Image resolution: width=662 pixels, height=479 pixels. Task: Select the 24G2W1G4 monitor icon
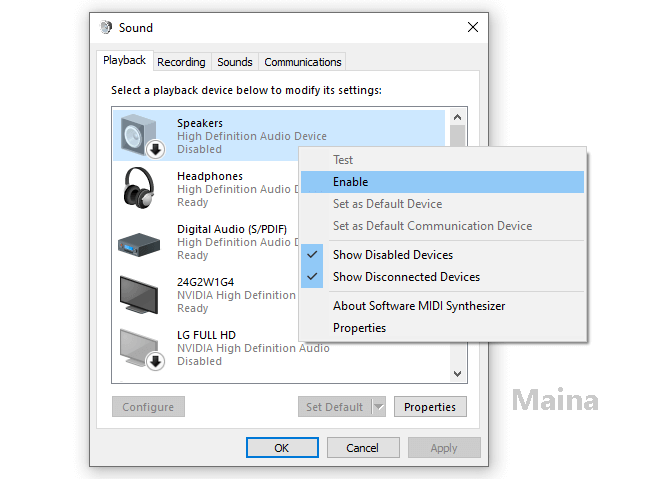139,295
